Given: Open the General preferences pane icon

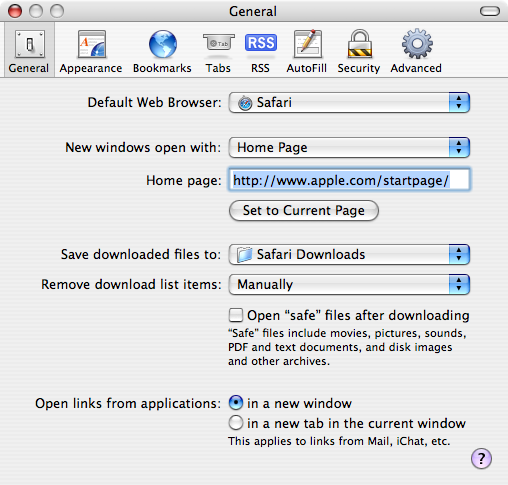Looking at the screenshot, I should click(29, 44).
